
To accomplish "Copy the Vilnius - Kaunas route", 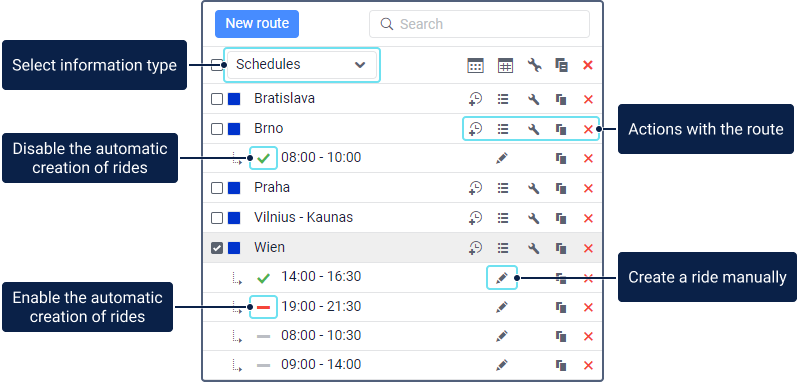I will pyautogui.click(x=561, y=219).
